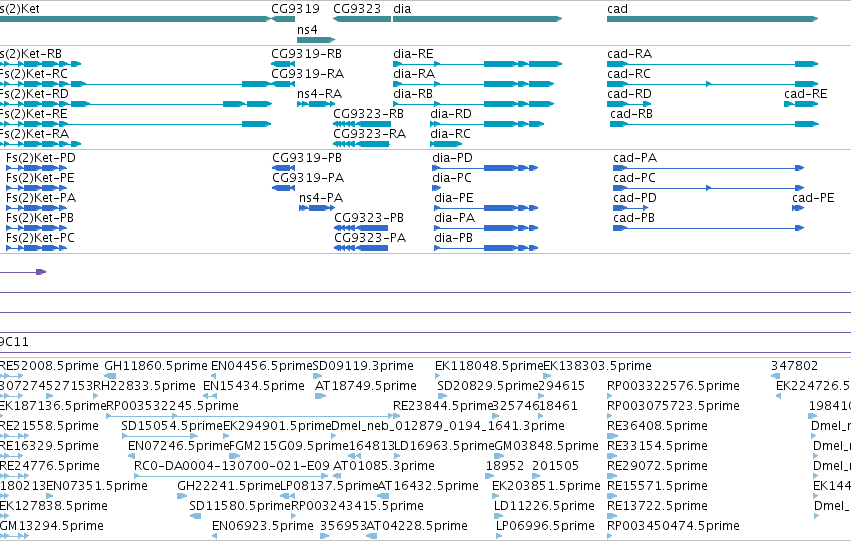851x541 pixels.
Task: Select transcript CG9319-RB
Action: [283, 64]
